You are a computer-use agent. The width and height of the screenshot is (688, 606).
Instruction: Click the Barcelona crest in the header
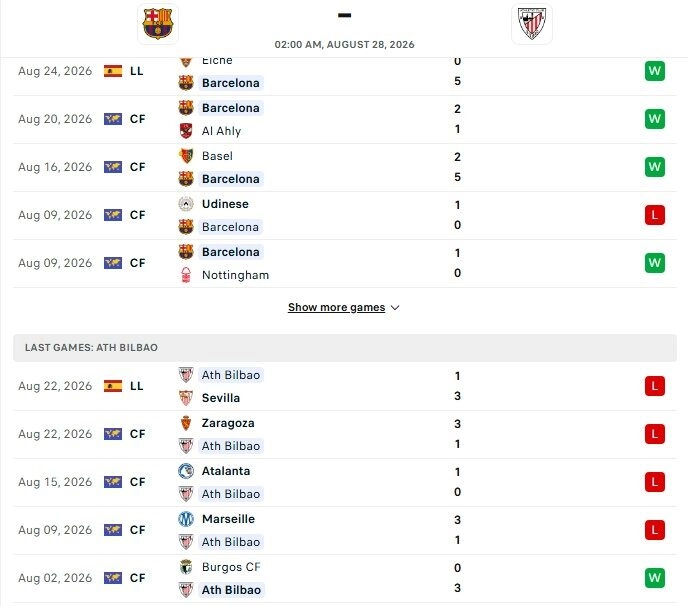click(158, 24)
